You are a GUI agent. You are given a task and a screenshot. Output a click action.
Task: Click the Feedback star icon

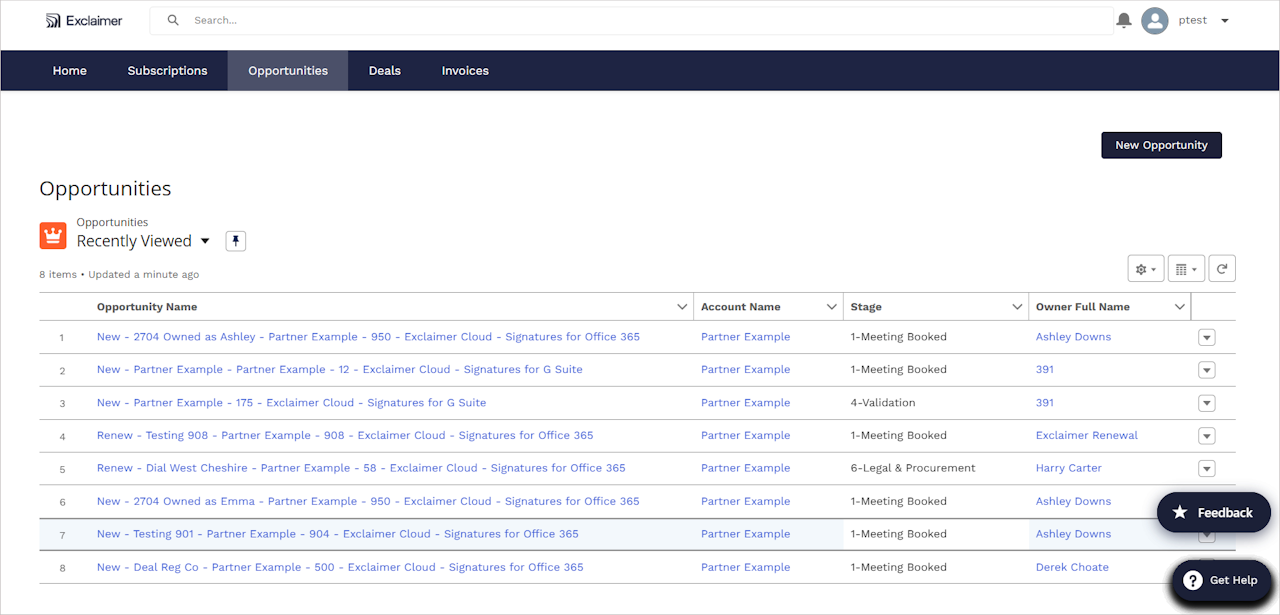1180,512
